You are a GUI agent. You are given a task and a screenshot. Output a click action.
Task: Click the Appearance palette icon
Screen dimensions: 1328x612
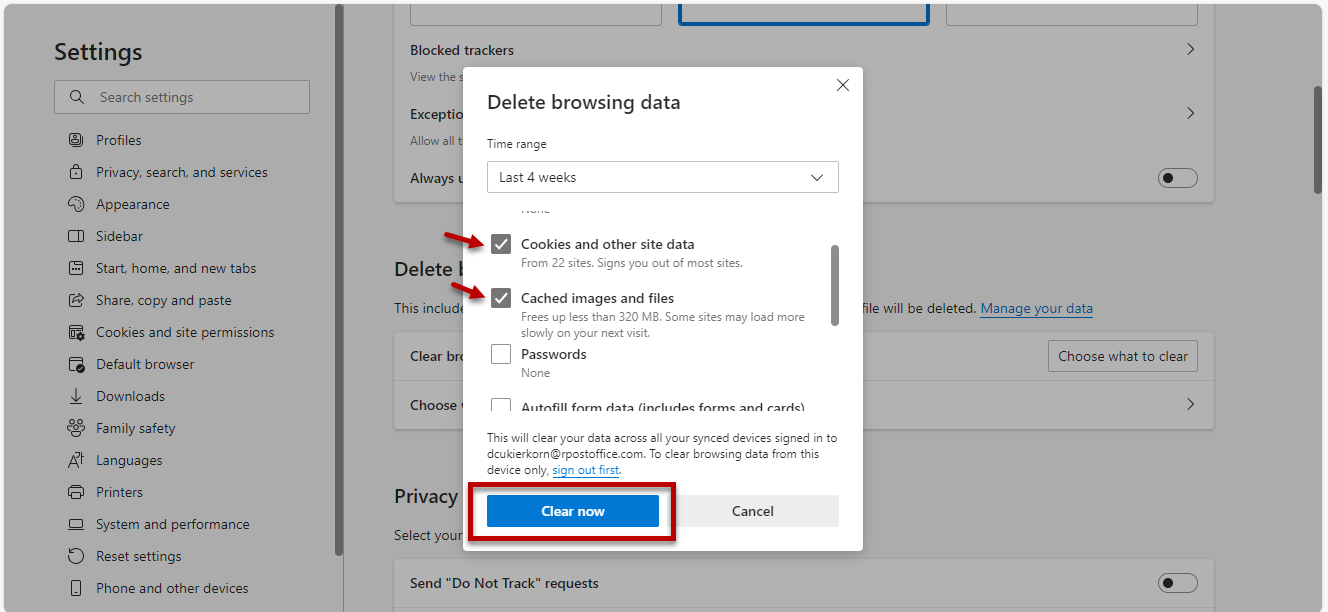point(76,204)
